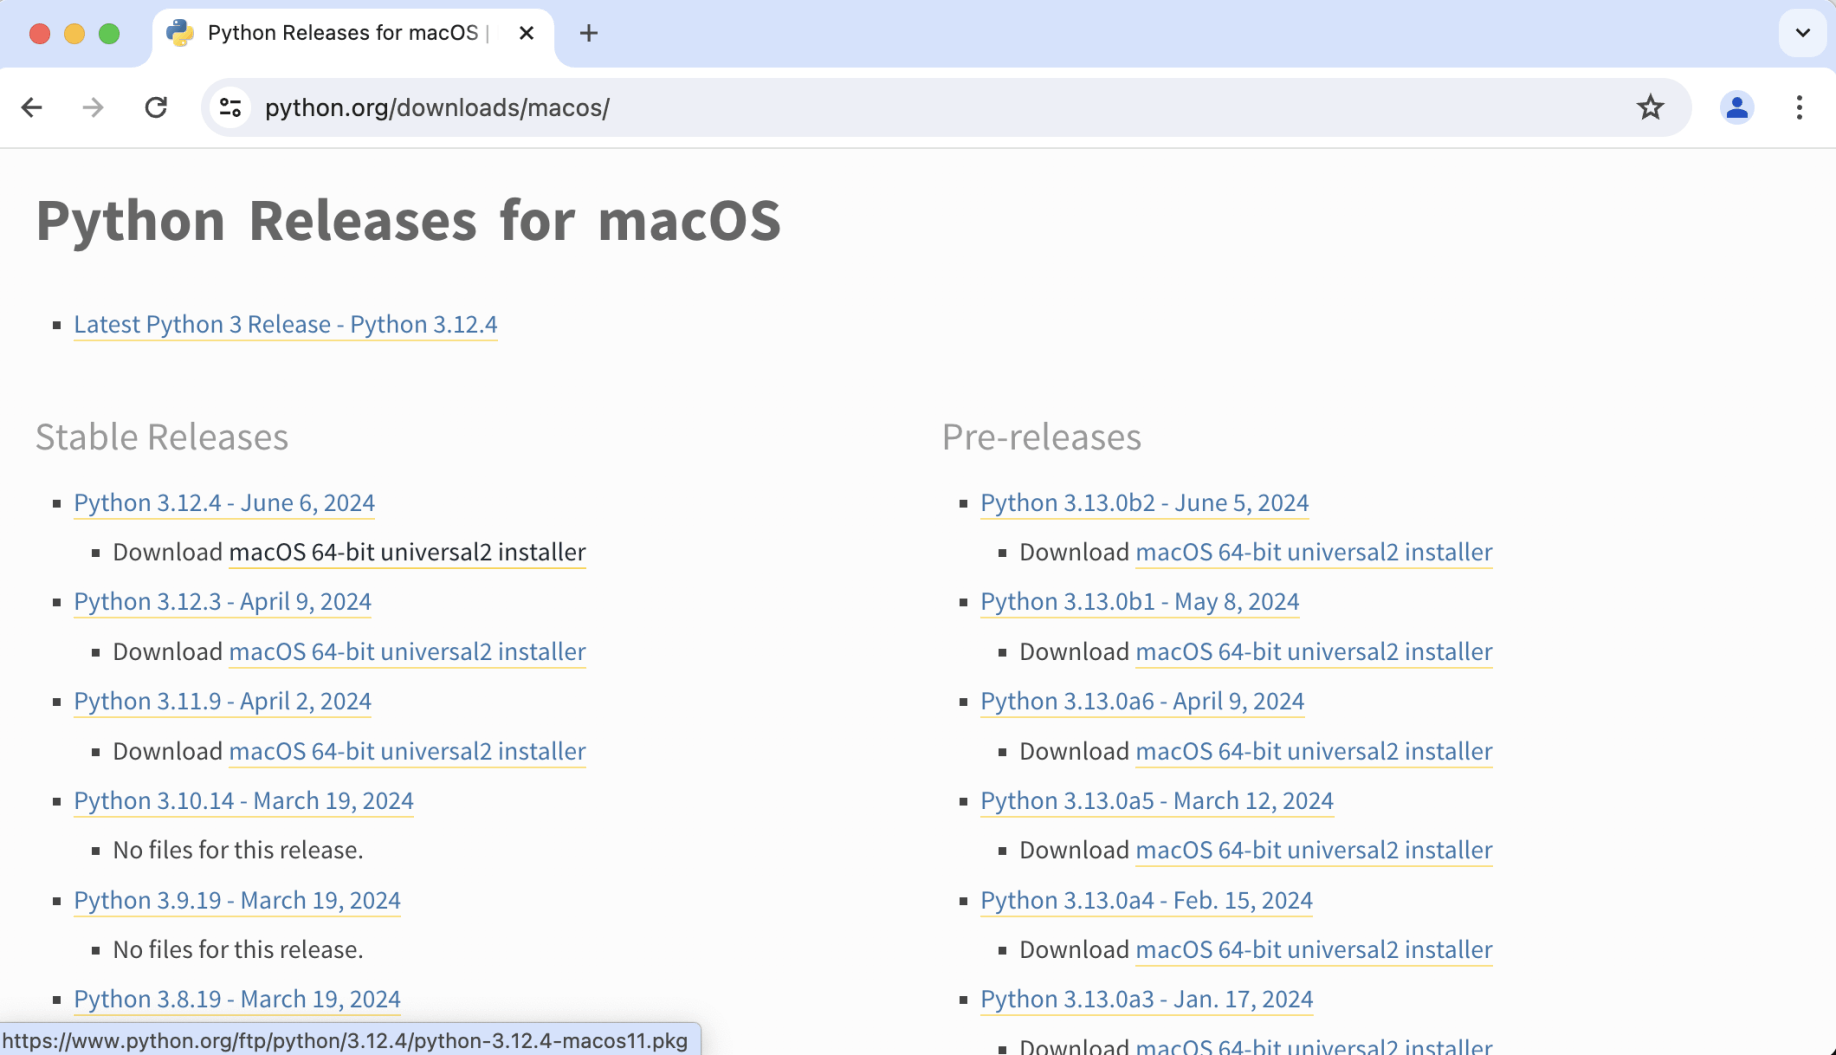1836x1055 pixels.
Task: Open Python 3.10.14 March 19 release
Action: [x=243, y=801]
